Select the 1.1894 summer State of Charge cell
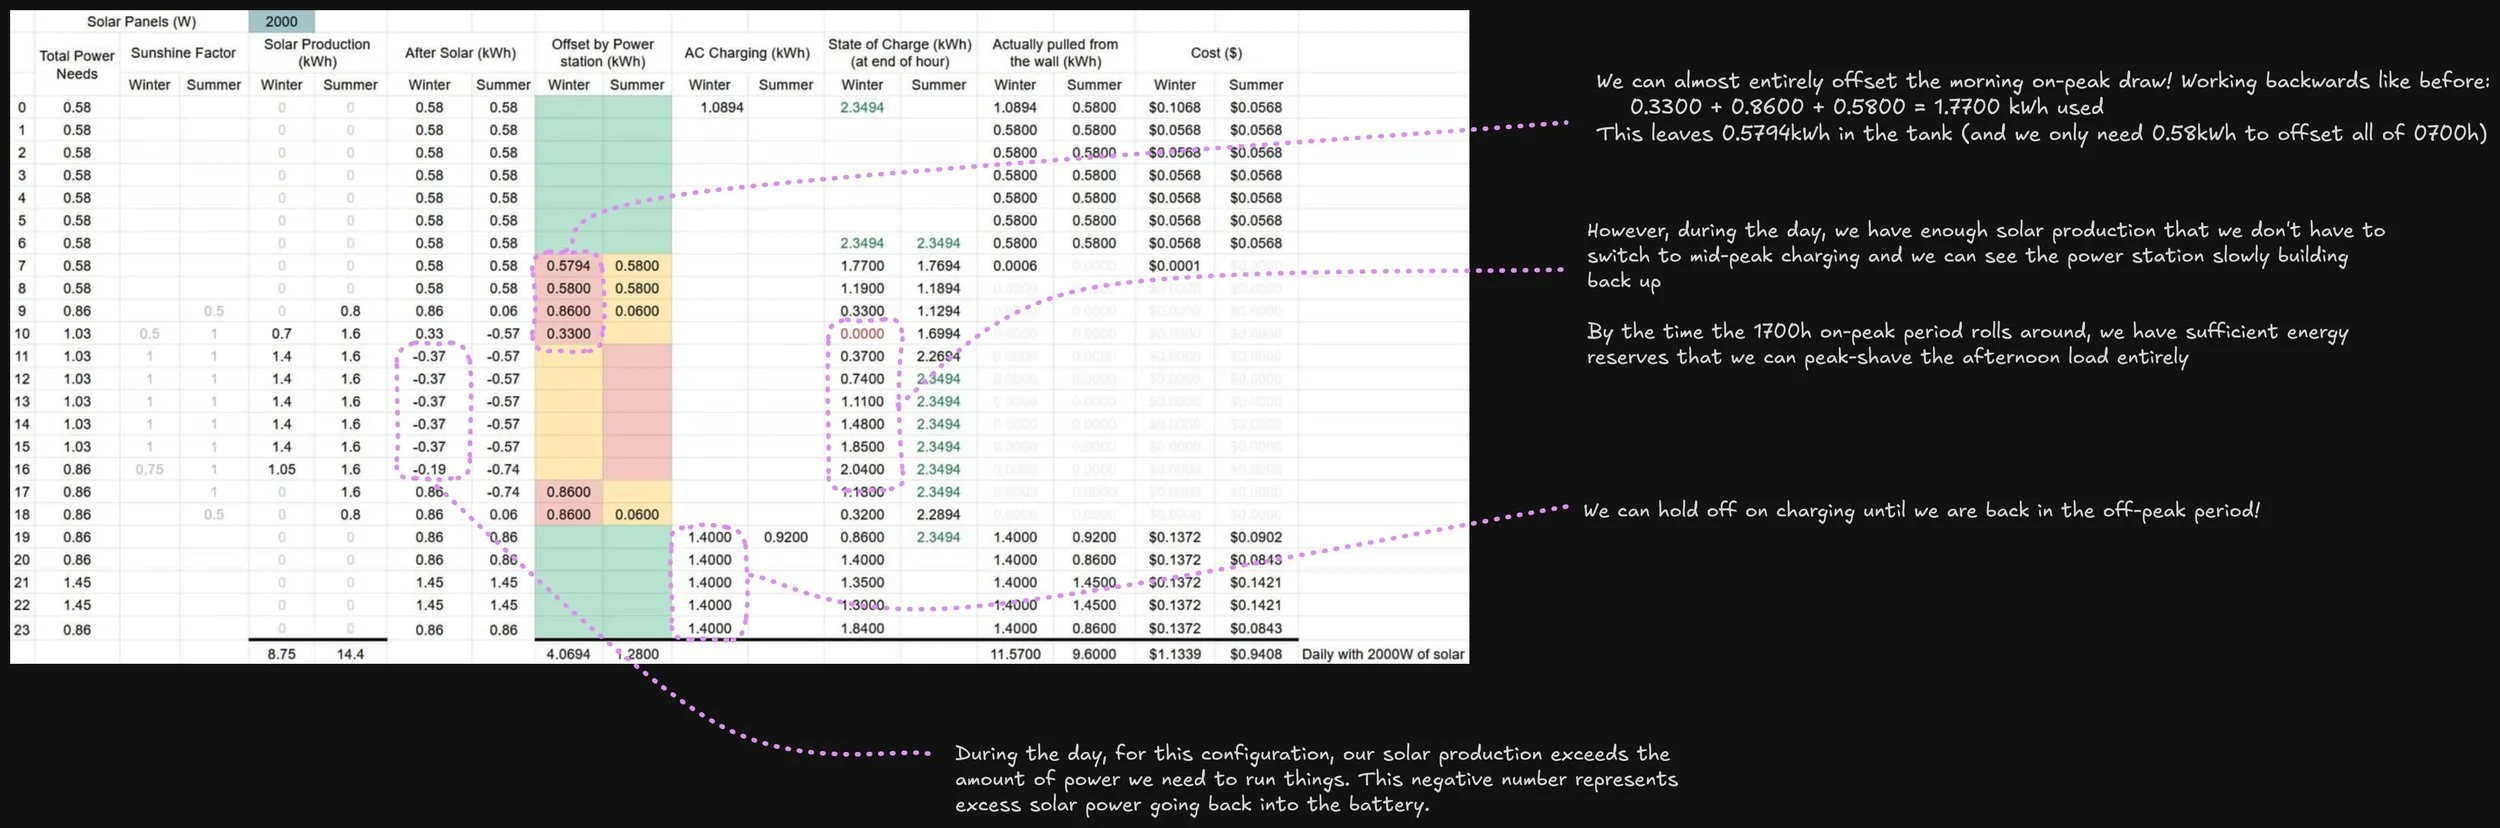This screenshot has height=828, width=2500. point(938,288)
